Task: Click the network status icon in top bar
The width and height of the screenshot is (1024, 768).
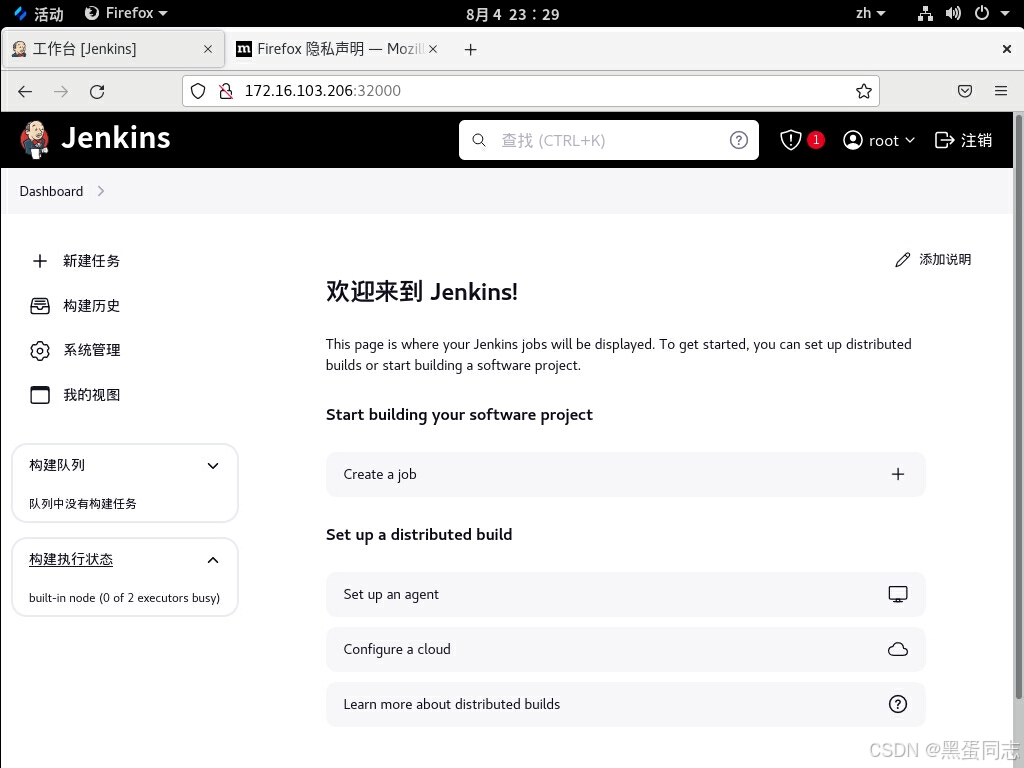Action: 925,14
